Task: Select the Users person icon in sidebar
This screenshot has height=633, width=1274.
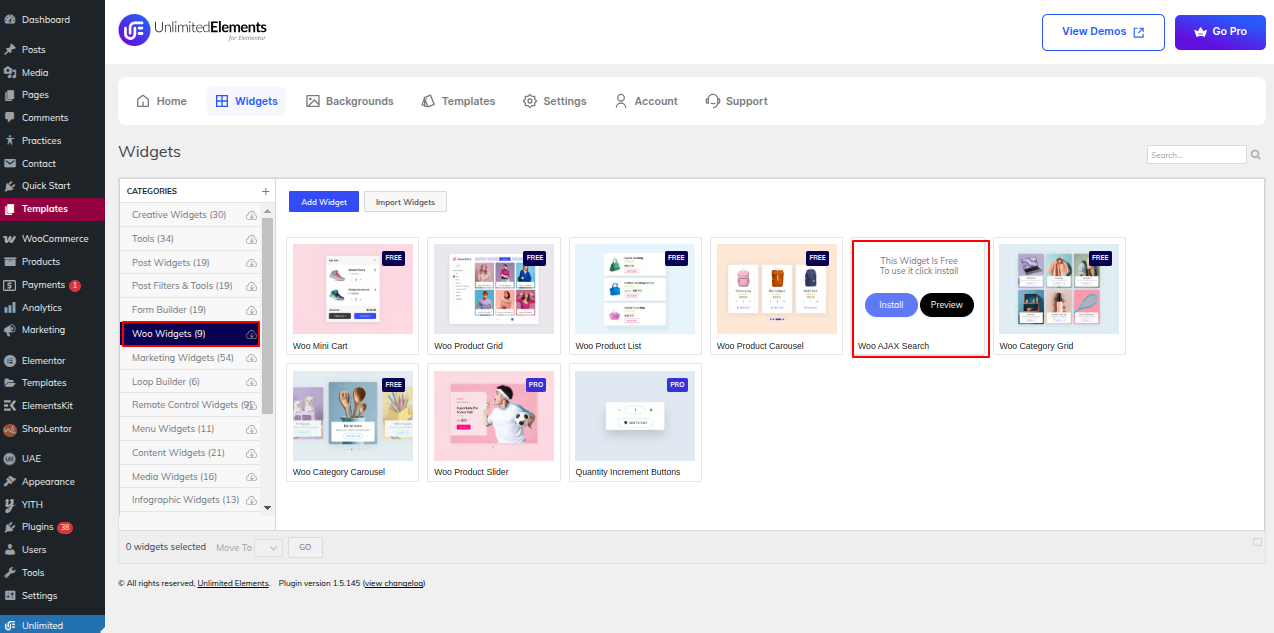Action: tap(10, 550)
